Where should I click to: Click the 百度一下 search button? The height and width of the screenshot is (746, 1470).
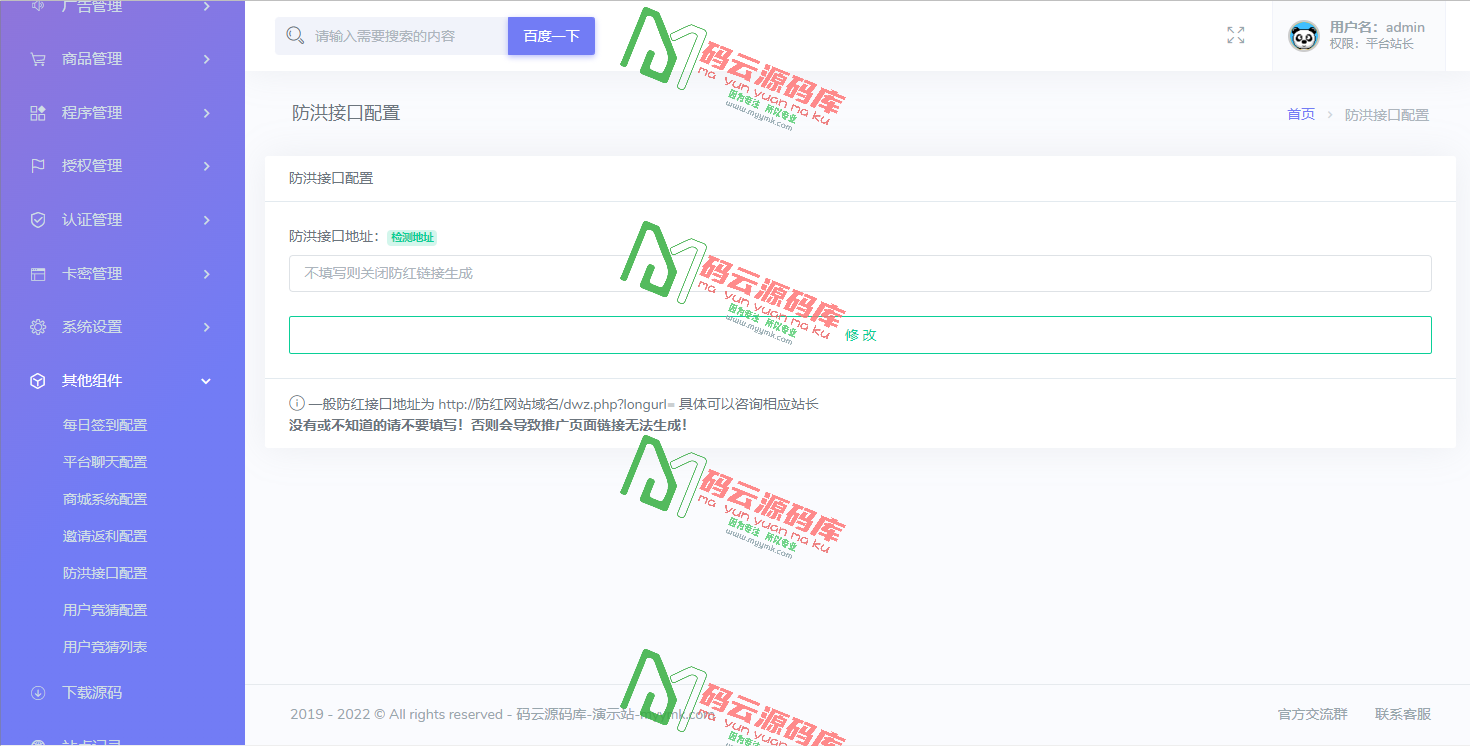[551, 34]
